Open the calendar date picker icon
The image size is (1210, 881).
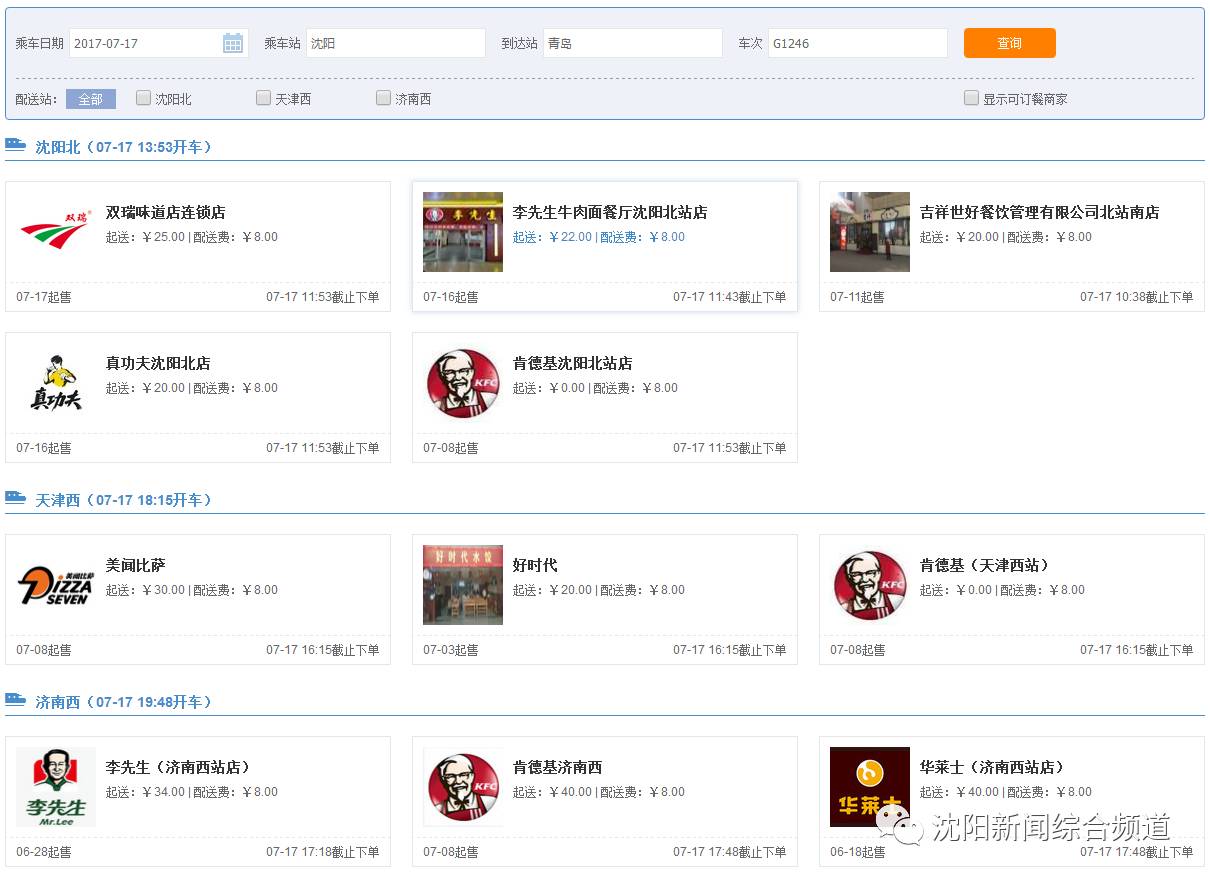tap(234, 43)
